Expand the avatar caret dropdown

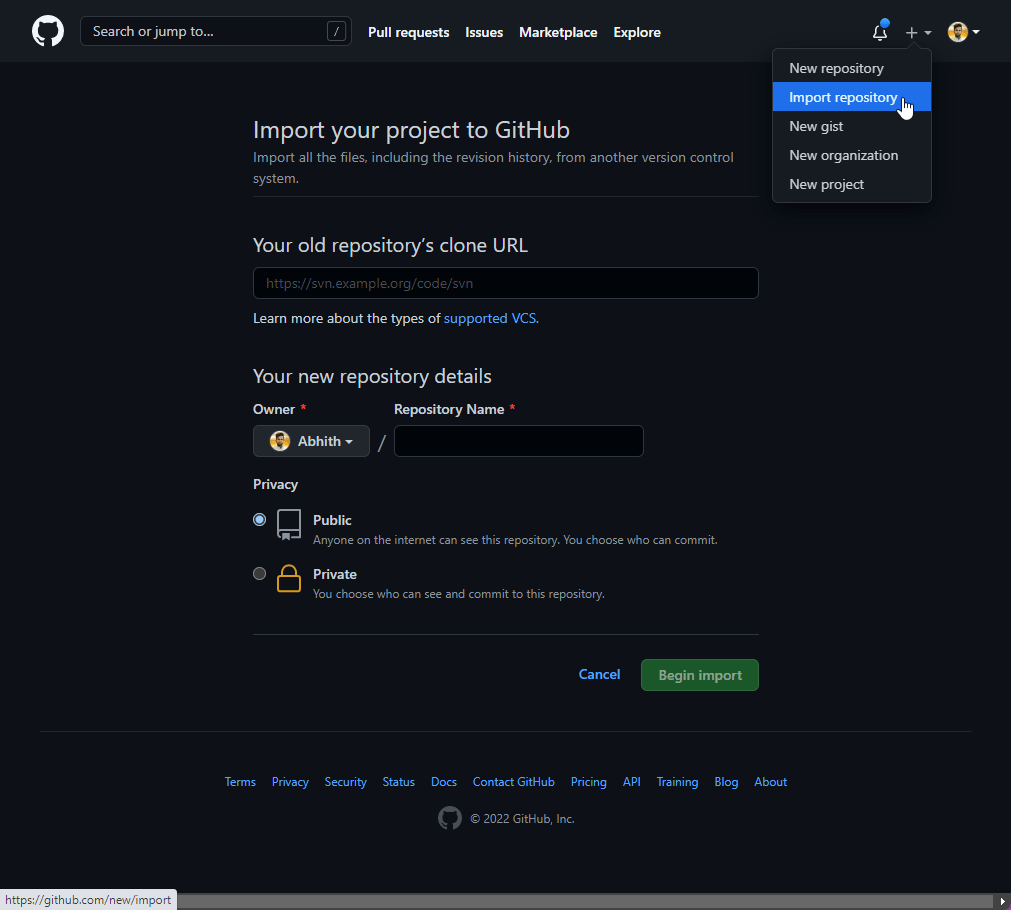click(x=974, y=31)
